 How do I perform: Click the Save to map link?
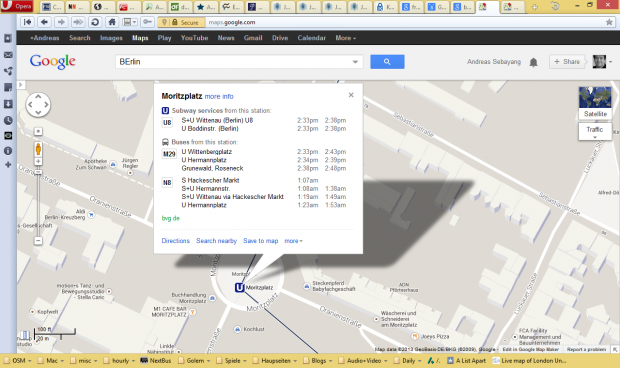click(x=261, y=241)
